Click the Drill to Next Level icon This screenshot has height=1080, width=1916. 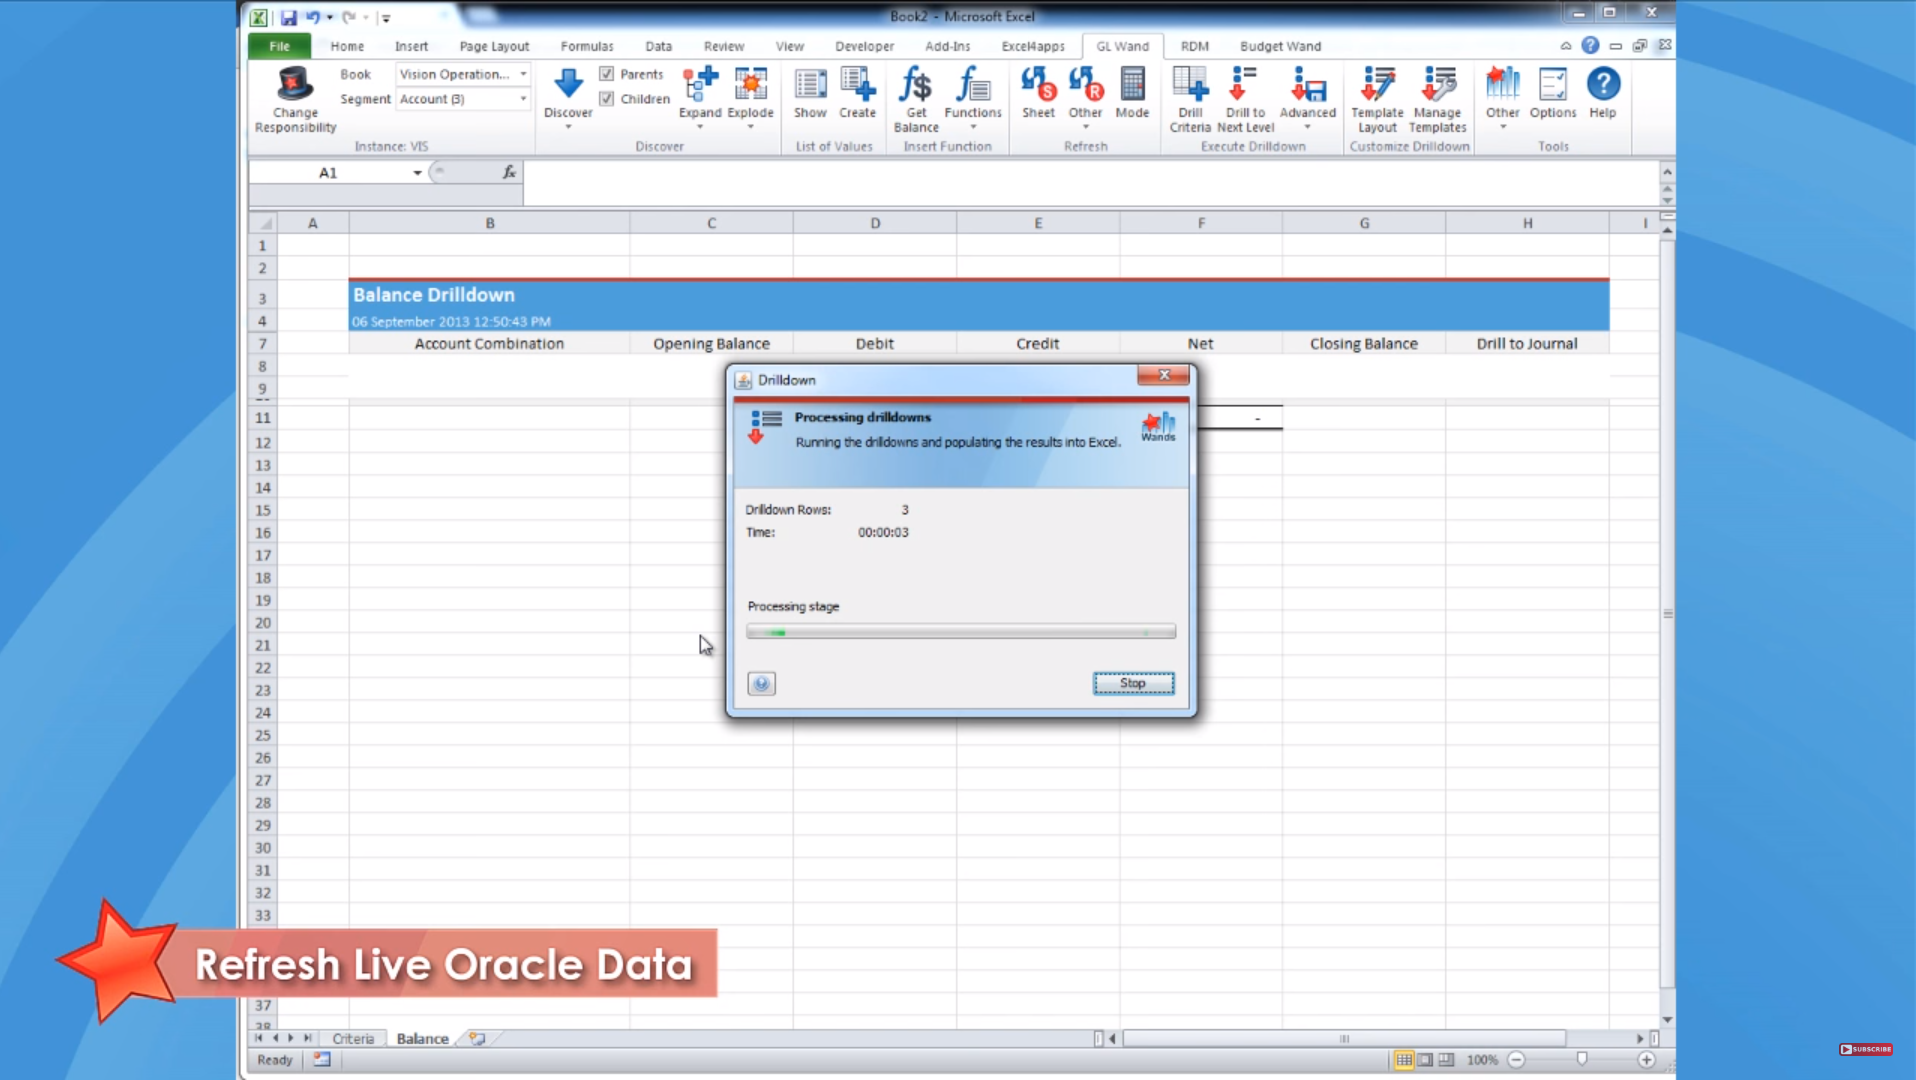pos(1245,84)
